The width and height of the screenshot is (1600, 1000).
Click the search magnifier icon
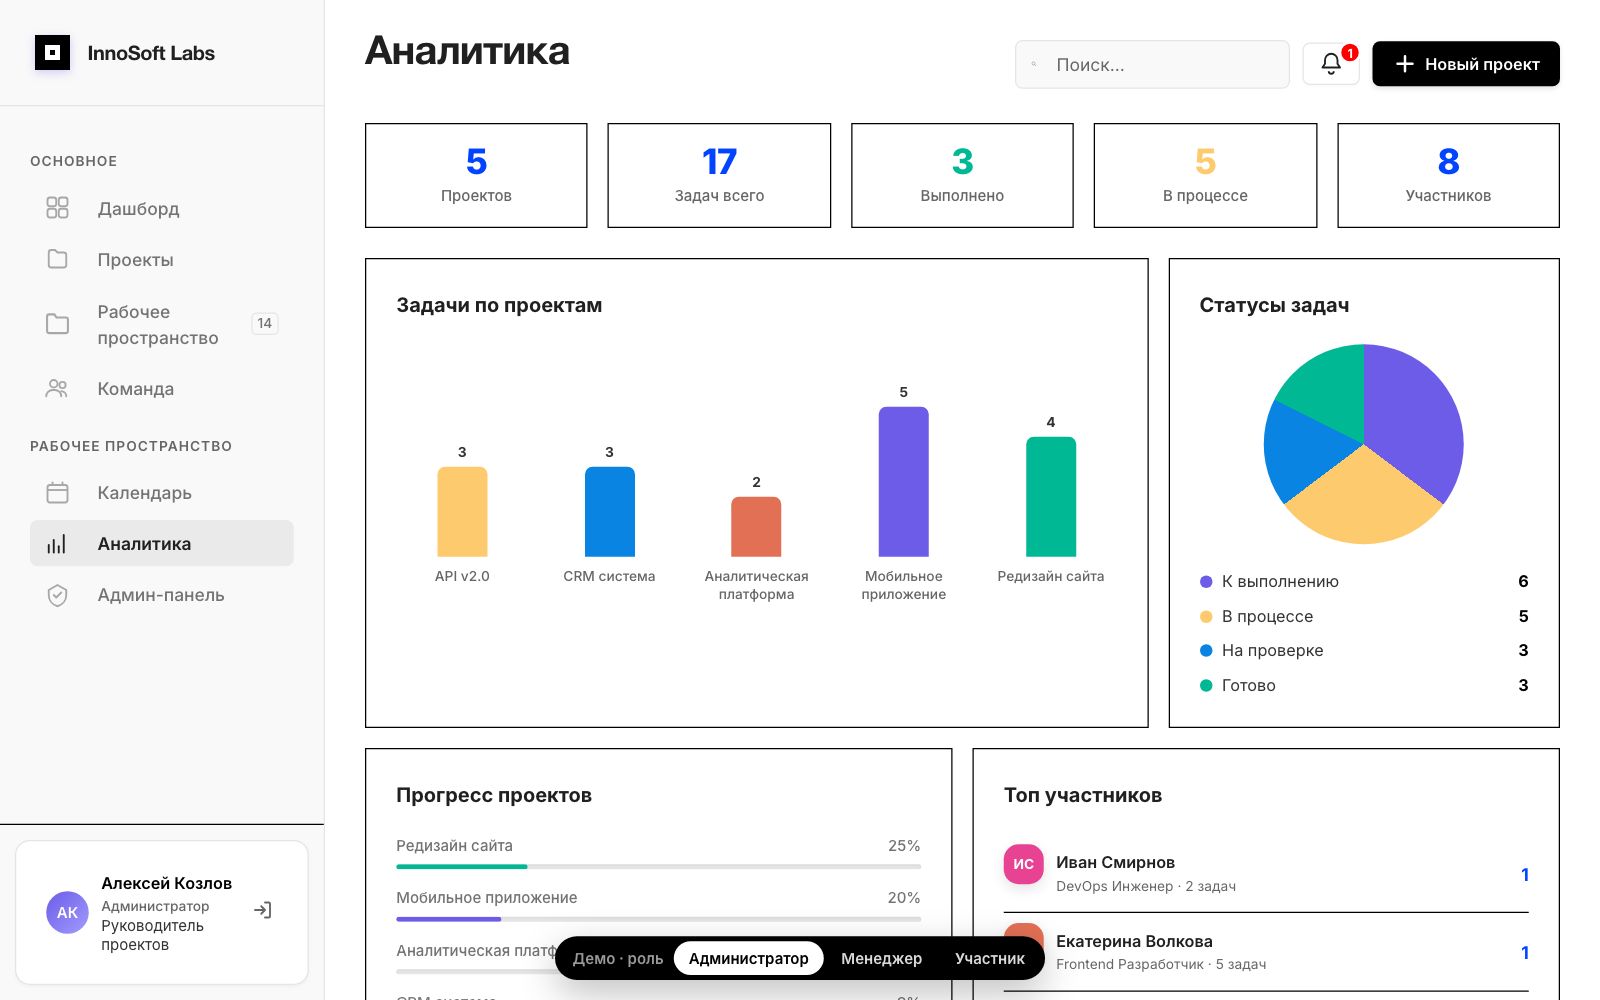[x=1034, y=64]
